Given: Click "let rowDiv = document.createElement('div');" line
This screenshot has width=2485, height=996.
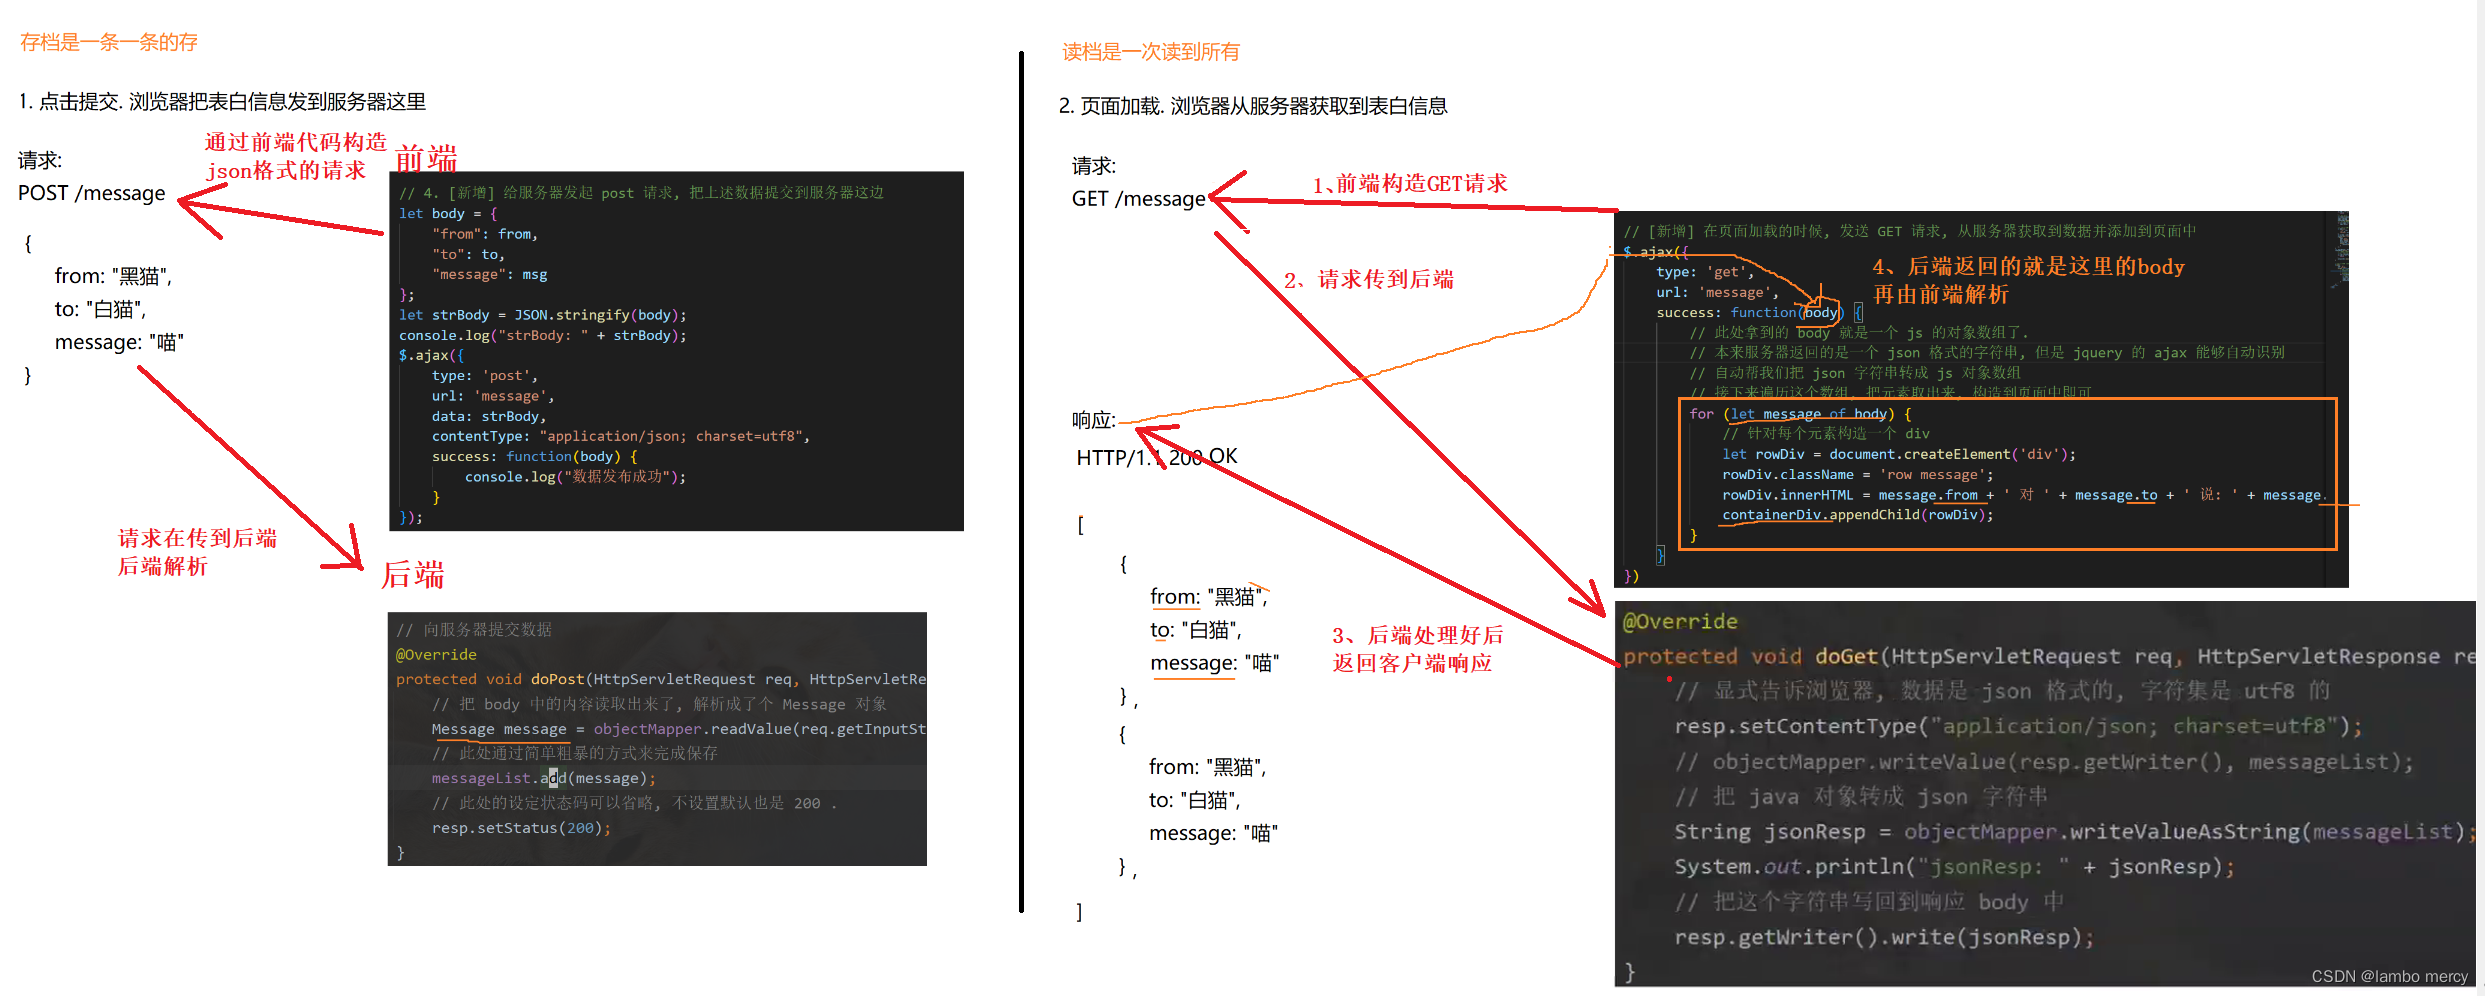Looking at the screenshot, I should point(1899,454).
